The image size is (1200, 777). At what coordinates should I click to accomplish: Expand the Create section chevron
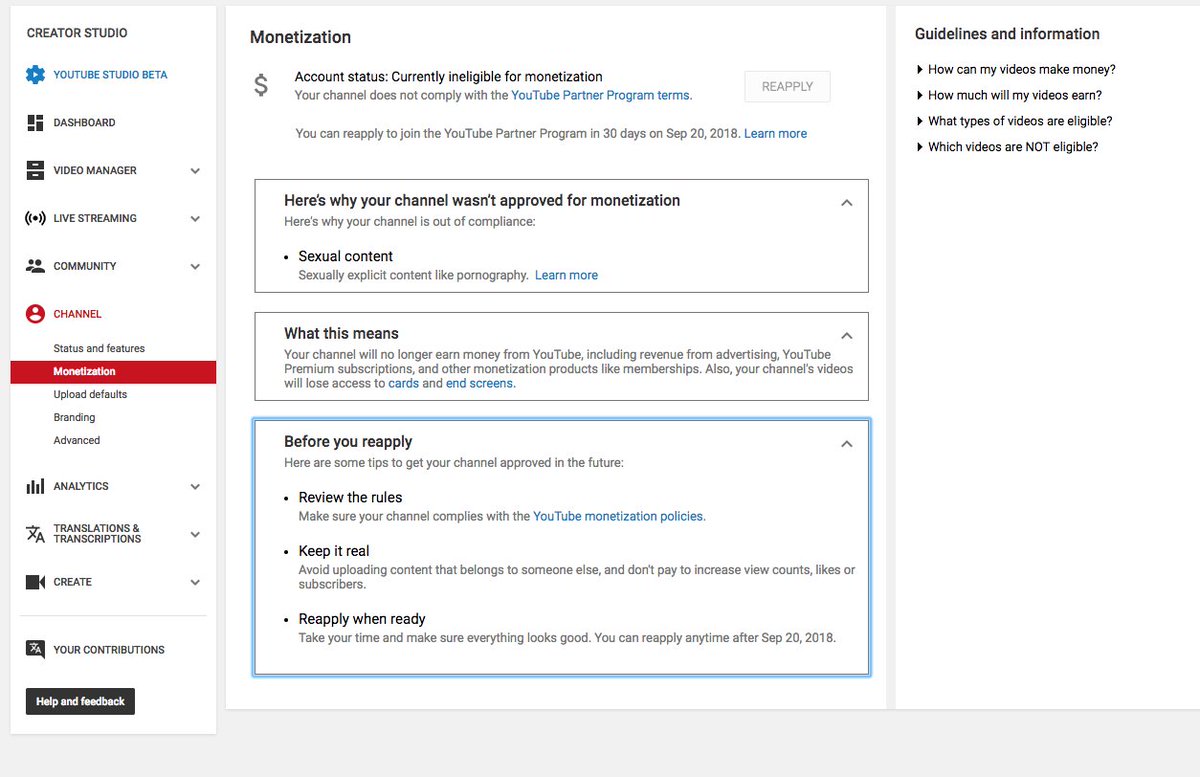pos(195,583)
